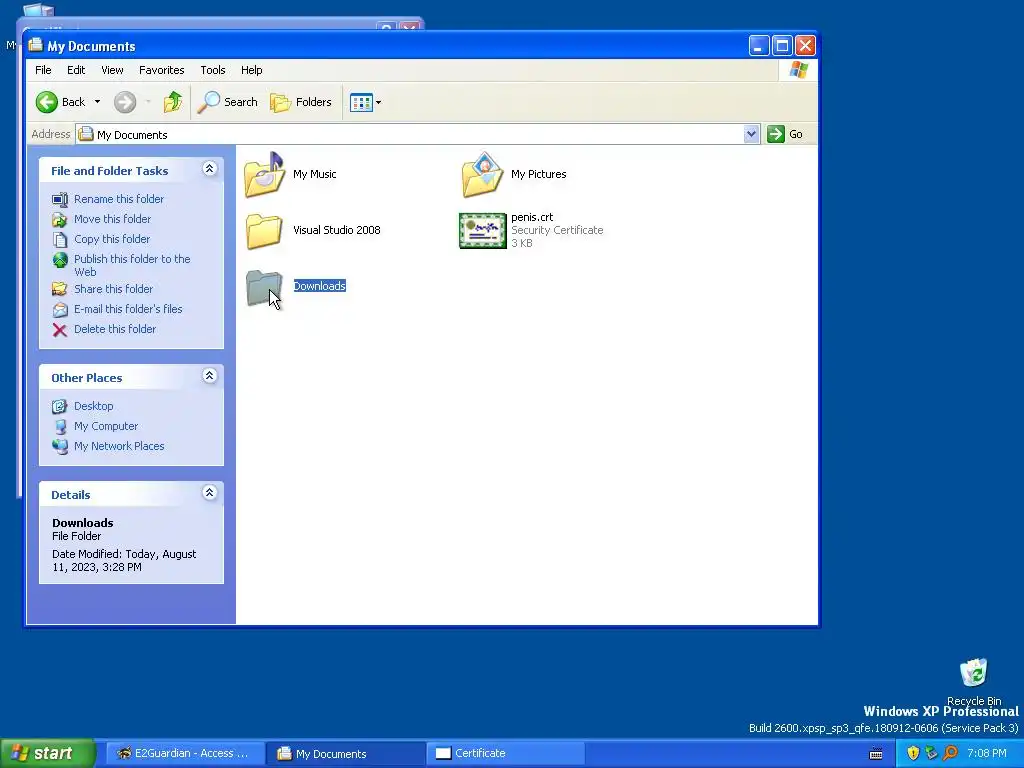Click Copy this folder link

(x=112, y=239)
